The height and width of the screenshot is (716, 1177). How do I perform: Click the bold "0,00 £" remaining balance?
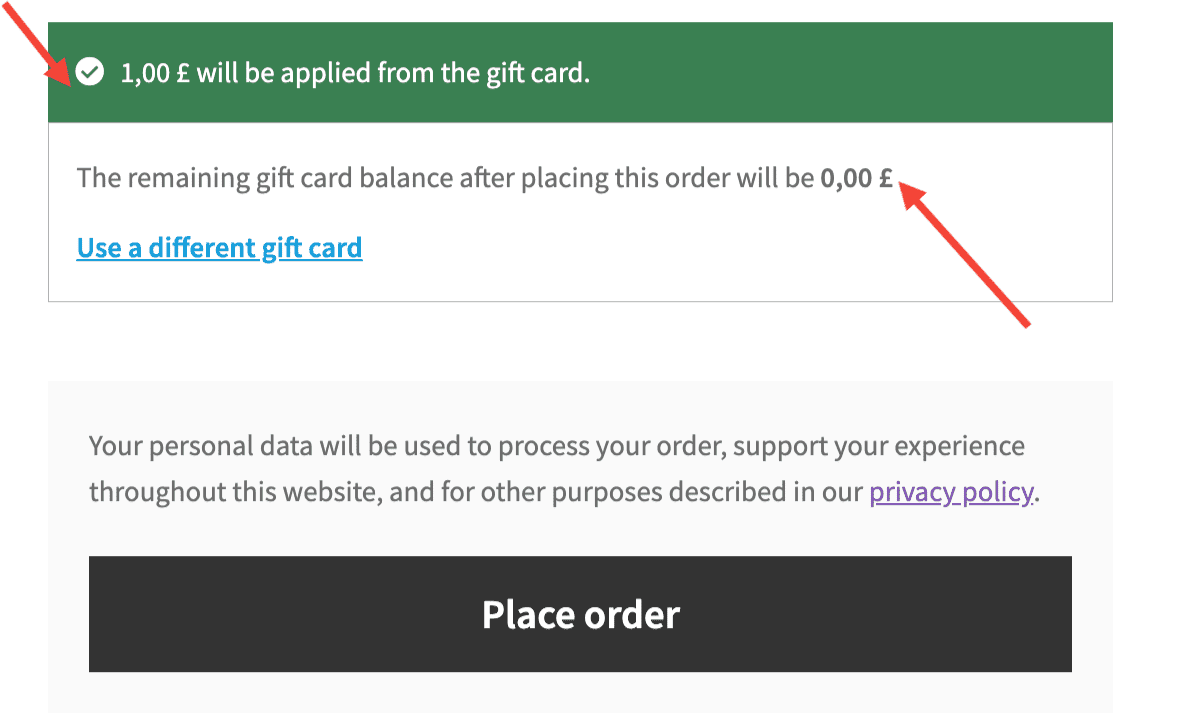tap(856, 179)
